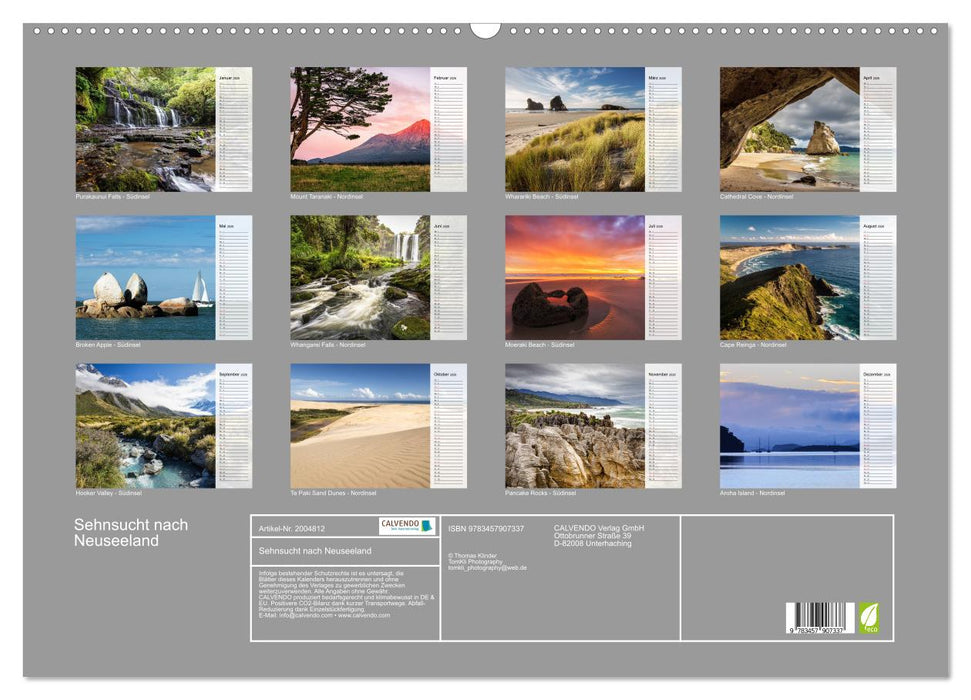Select the Mount Taranaki sunset photo

pyautogui.click(x=360, y=129)
